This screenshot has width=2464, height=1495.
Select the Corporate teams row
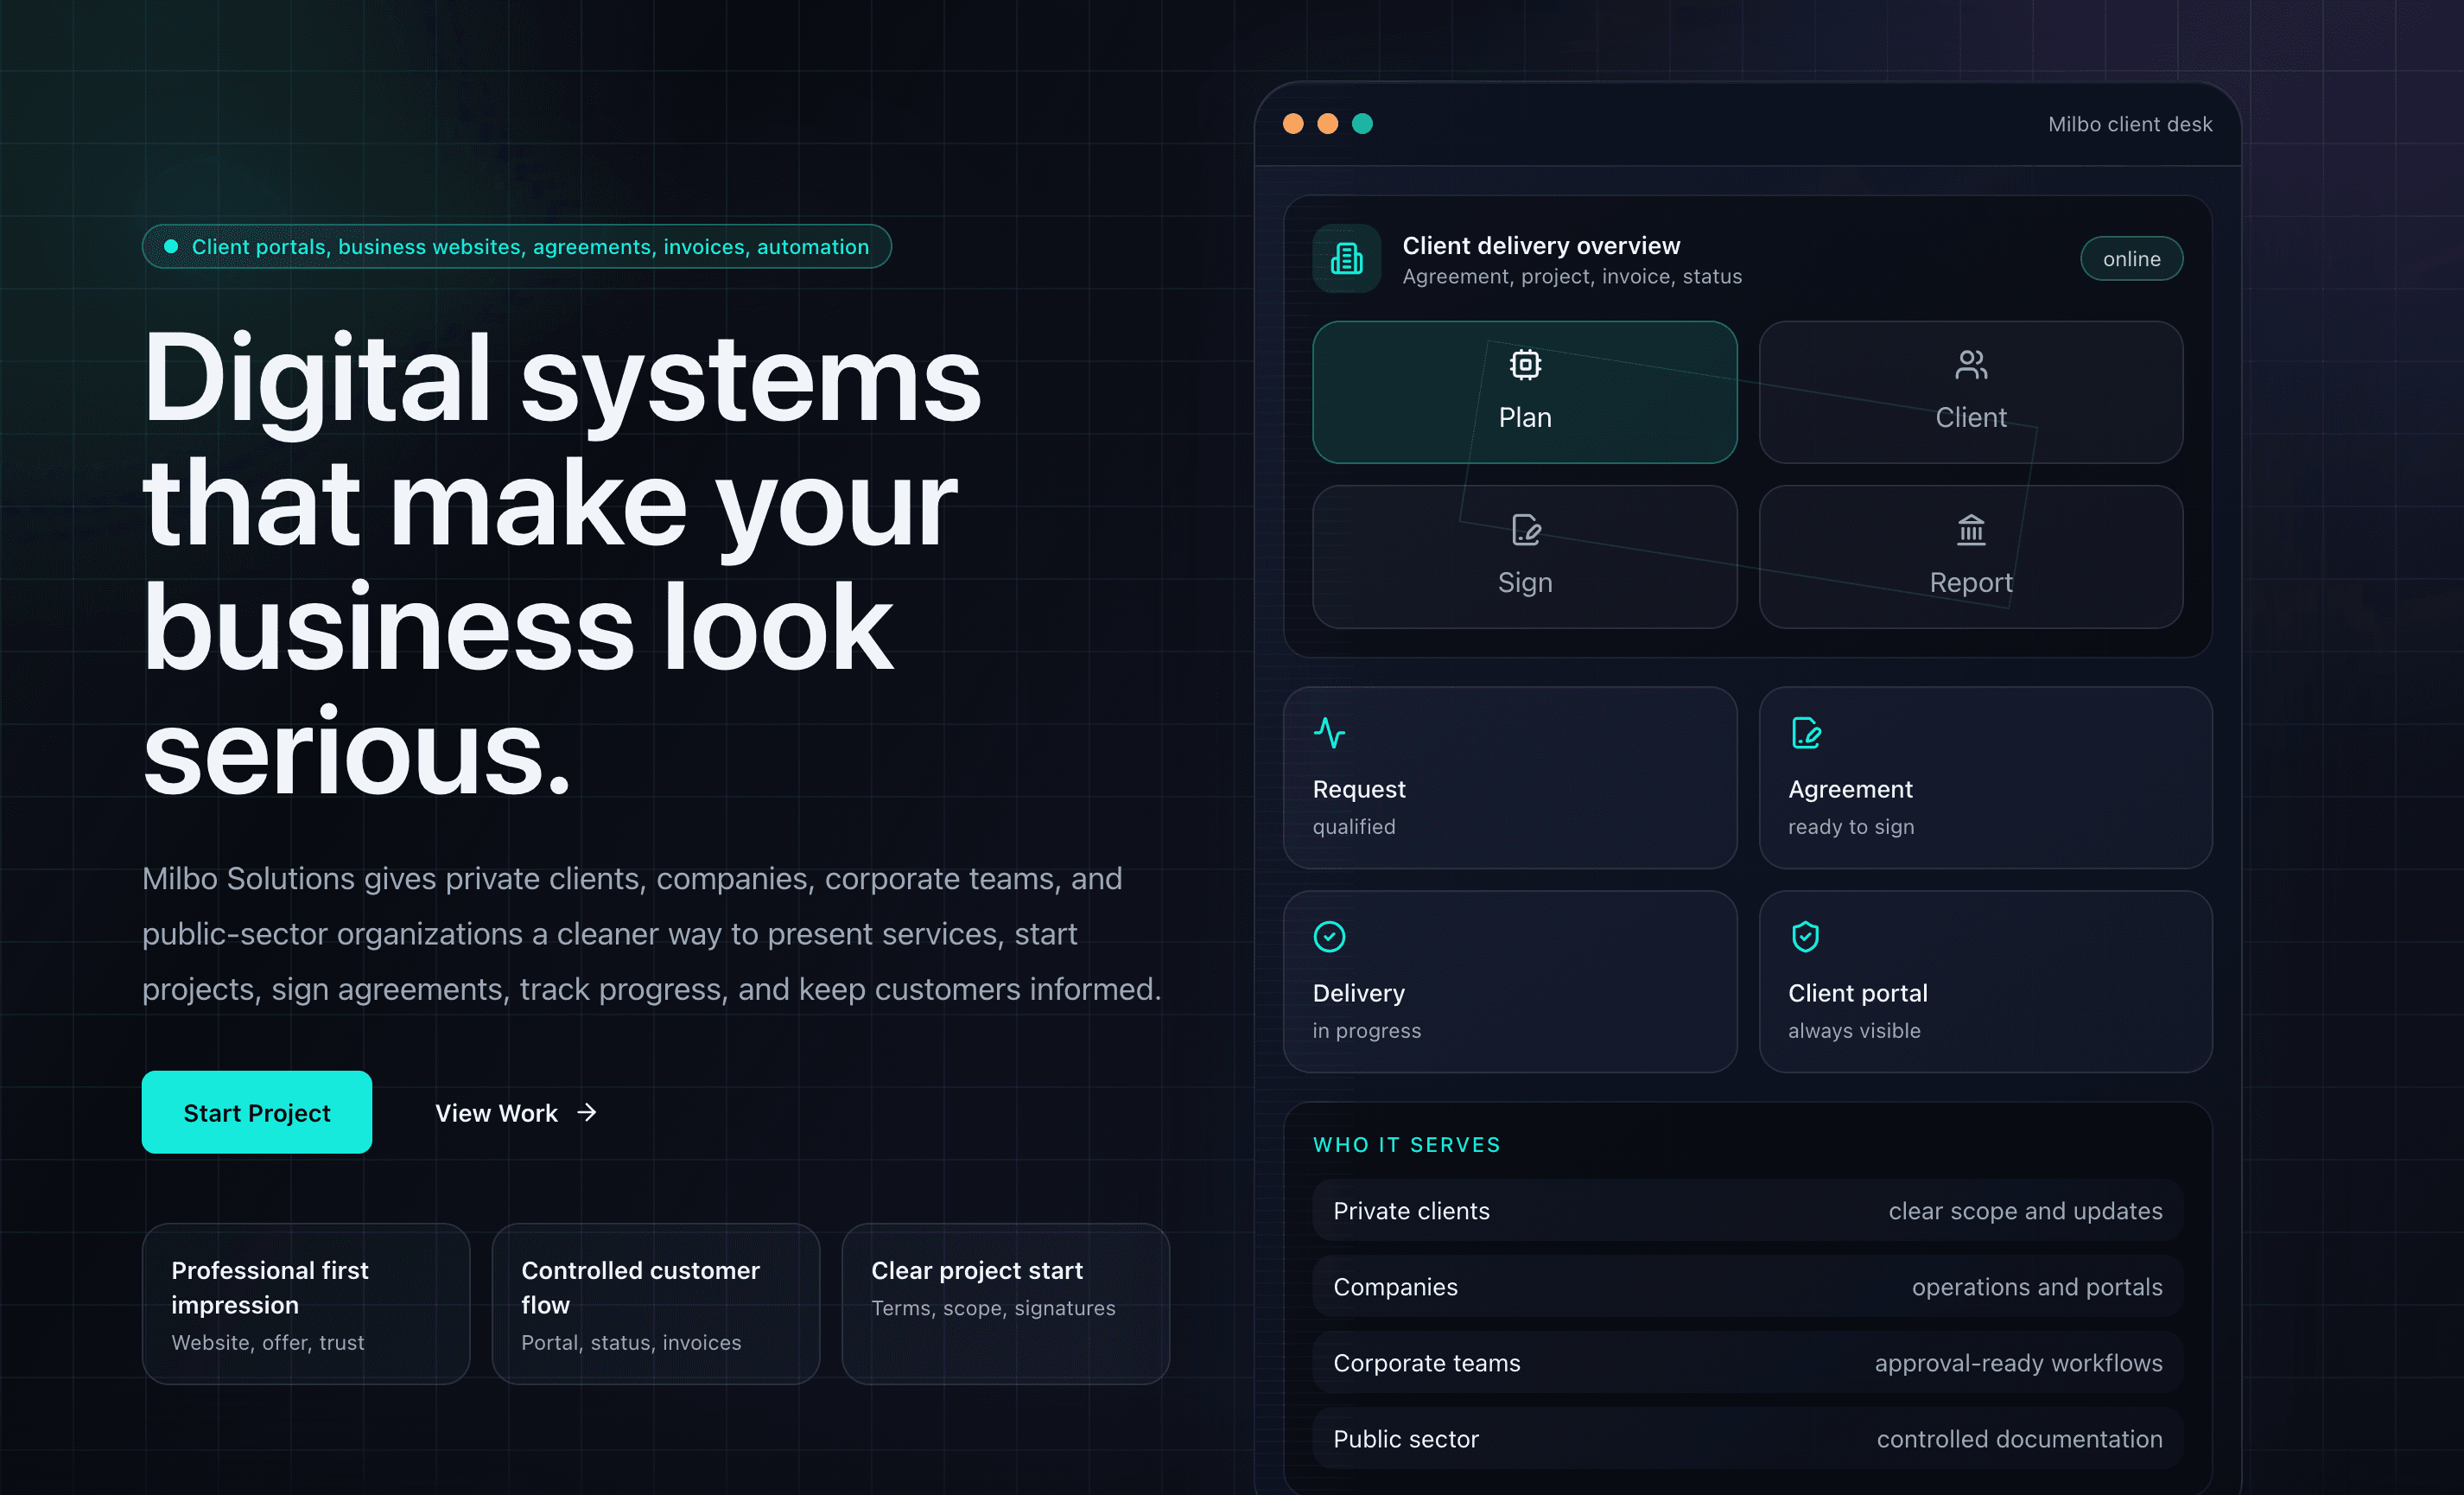click(x=1747, y=1362)
